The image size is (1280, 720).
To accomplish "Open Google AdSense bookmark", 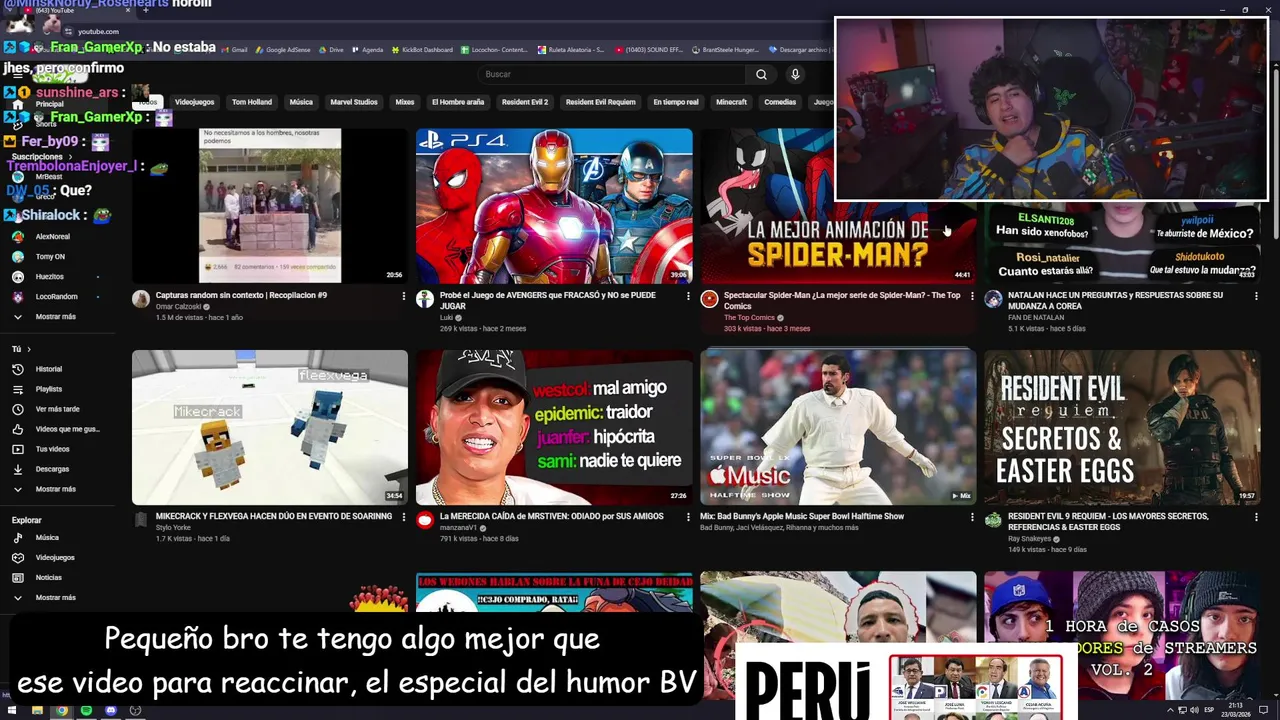I will point(283,50).
